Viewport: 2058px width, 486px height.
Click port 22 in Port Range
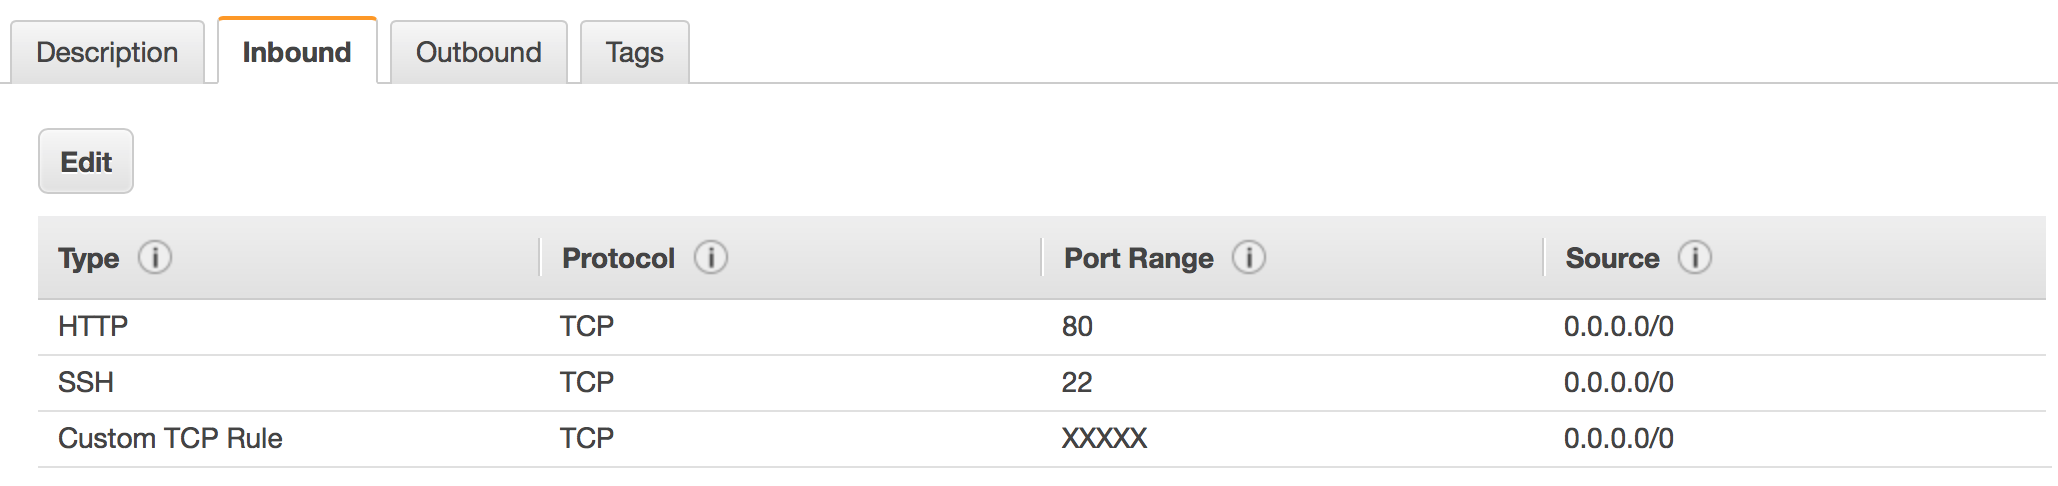[x=1077, y=382]
